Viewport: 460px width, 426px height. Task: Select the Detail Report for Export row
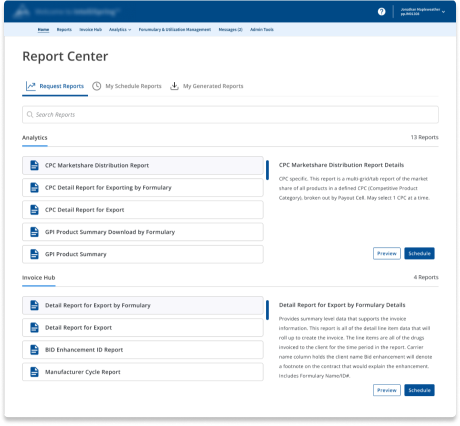pos(143,328)
